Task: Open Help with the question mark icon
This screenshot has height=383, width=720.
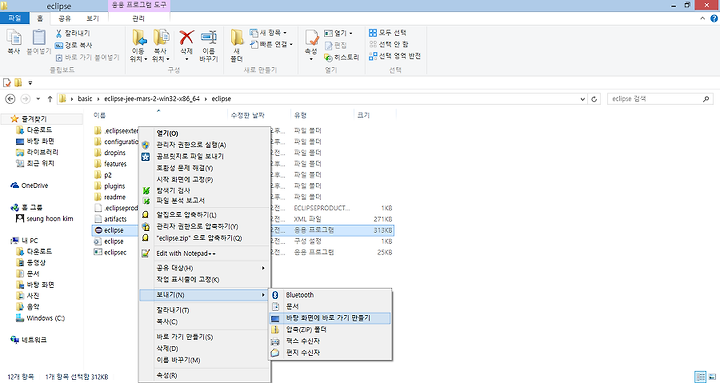Action: coord(714,18)
